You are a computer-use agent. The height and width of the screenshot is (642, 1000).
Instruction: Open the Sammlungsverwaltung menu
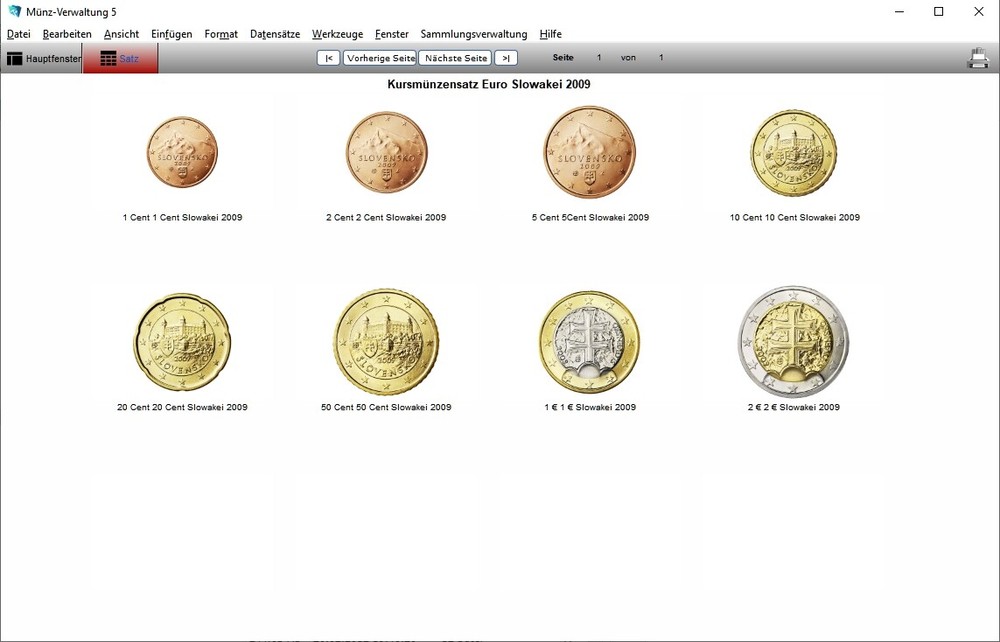pyautogui.click(x=473, y=33)
